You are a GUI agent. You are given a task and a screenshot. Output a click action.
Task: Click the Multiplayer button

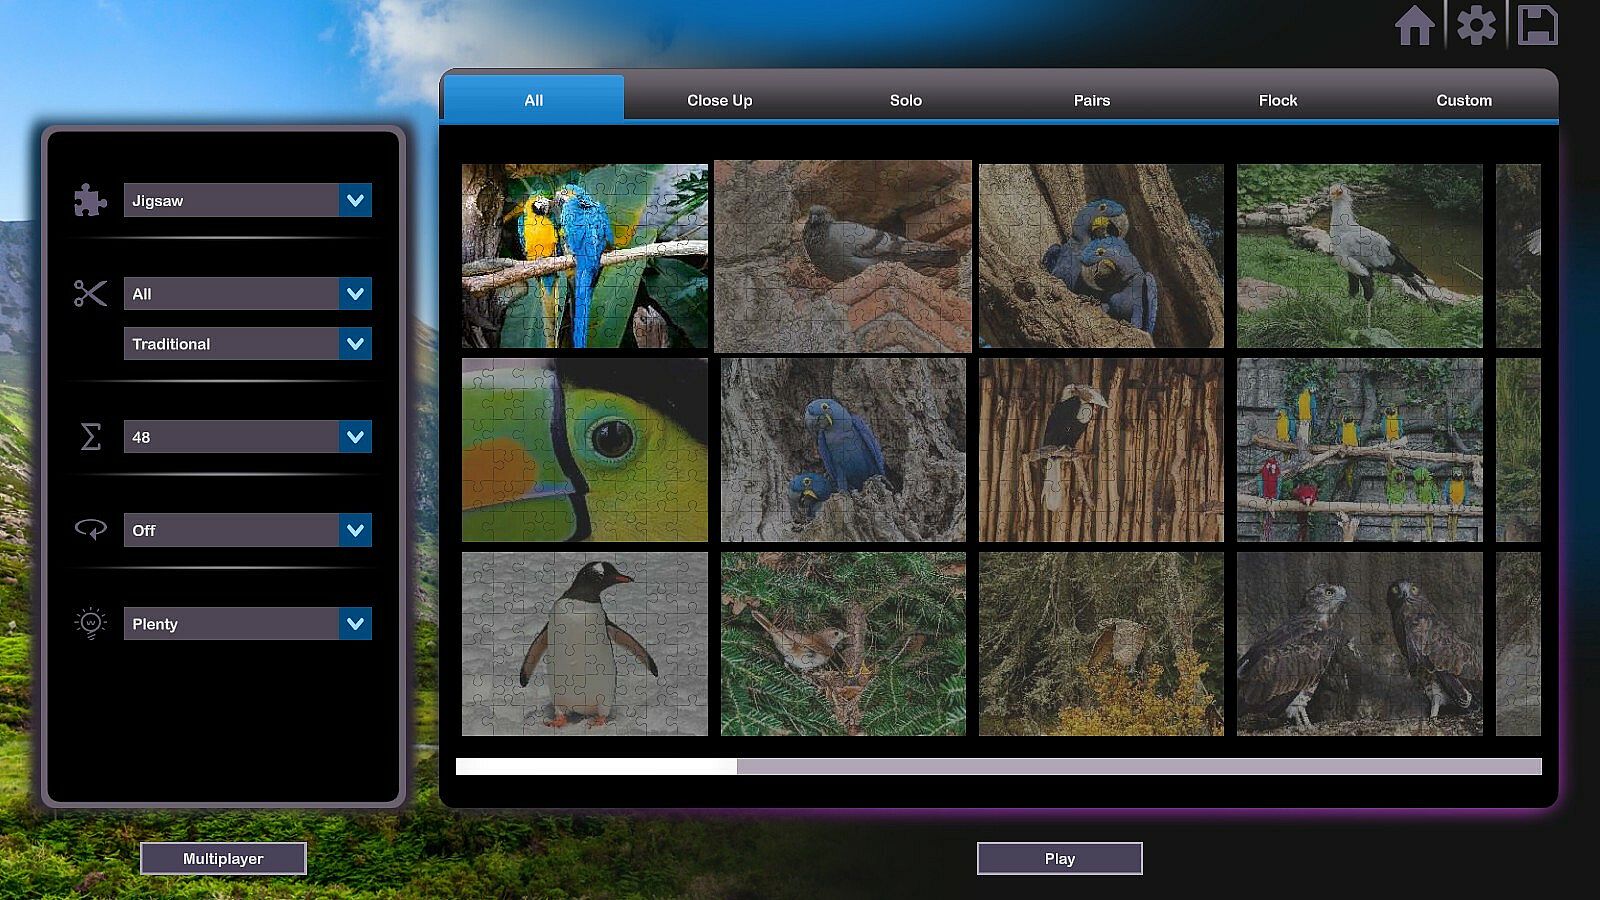click(x=223, y=858)
